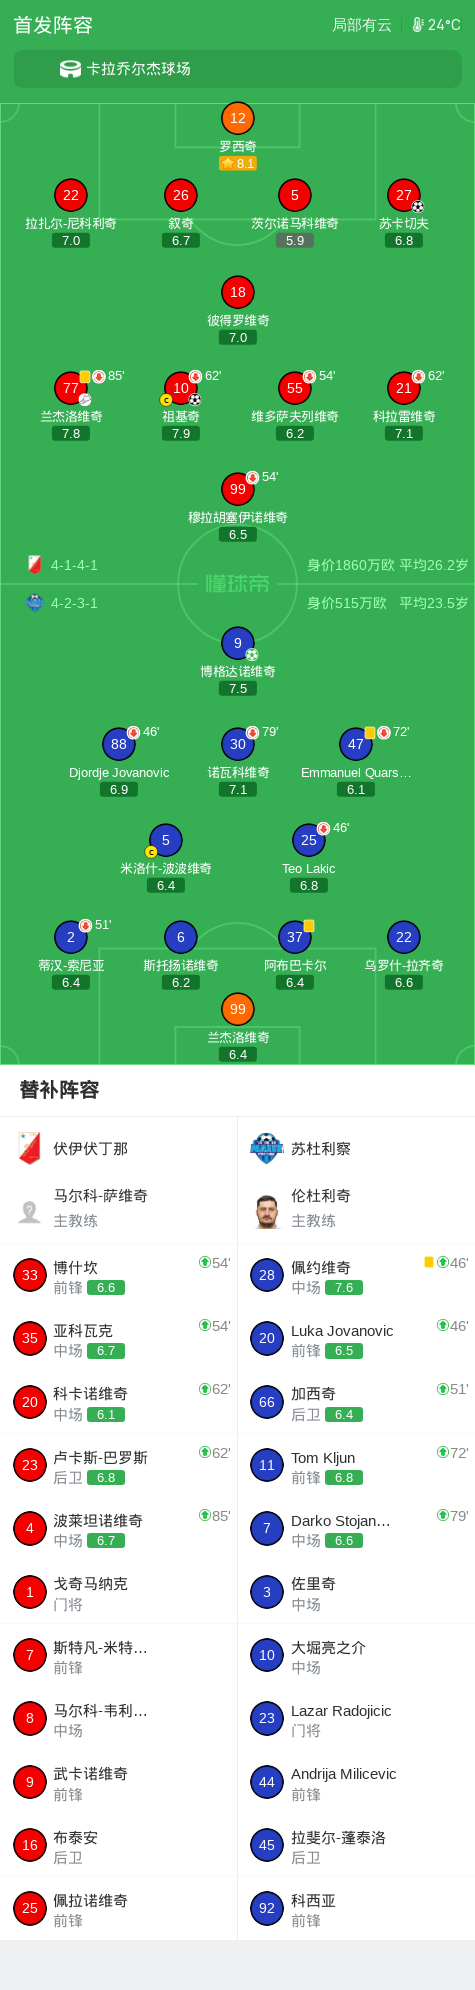
Task: Open 苏杜利察 team crest in substitutes
Action: 267,1148
